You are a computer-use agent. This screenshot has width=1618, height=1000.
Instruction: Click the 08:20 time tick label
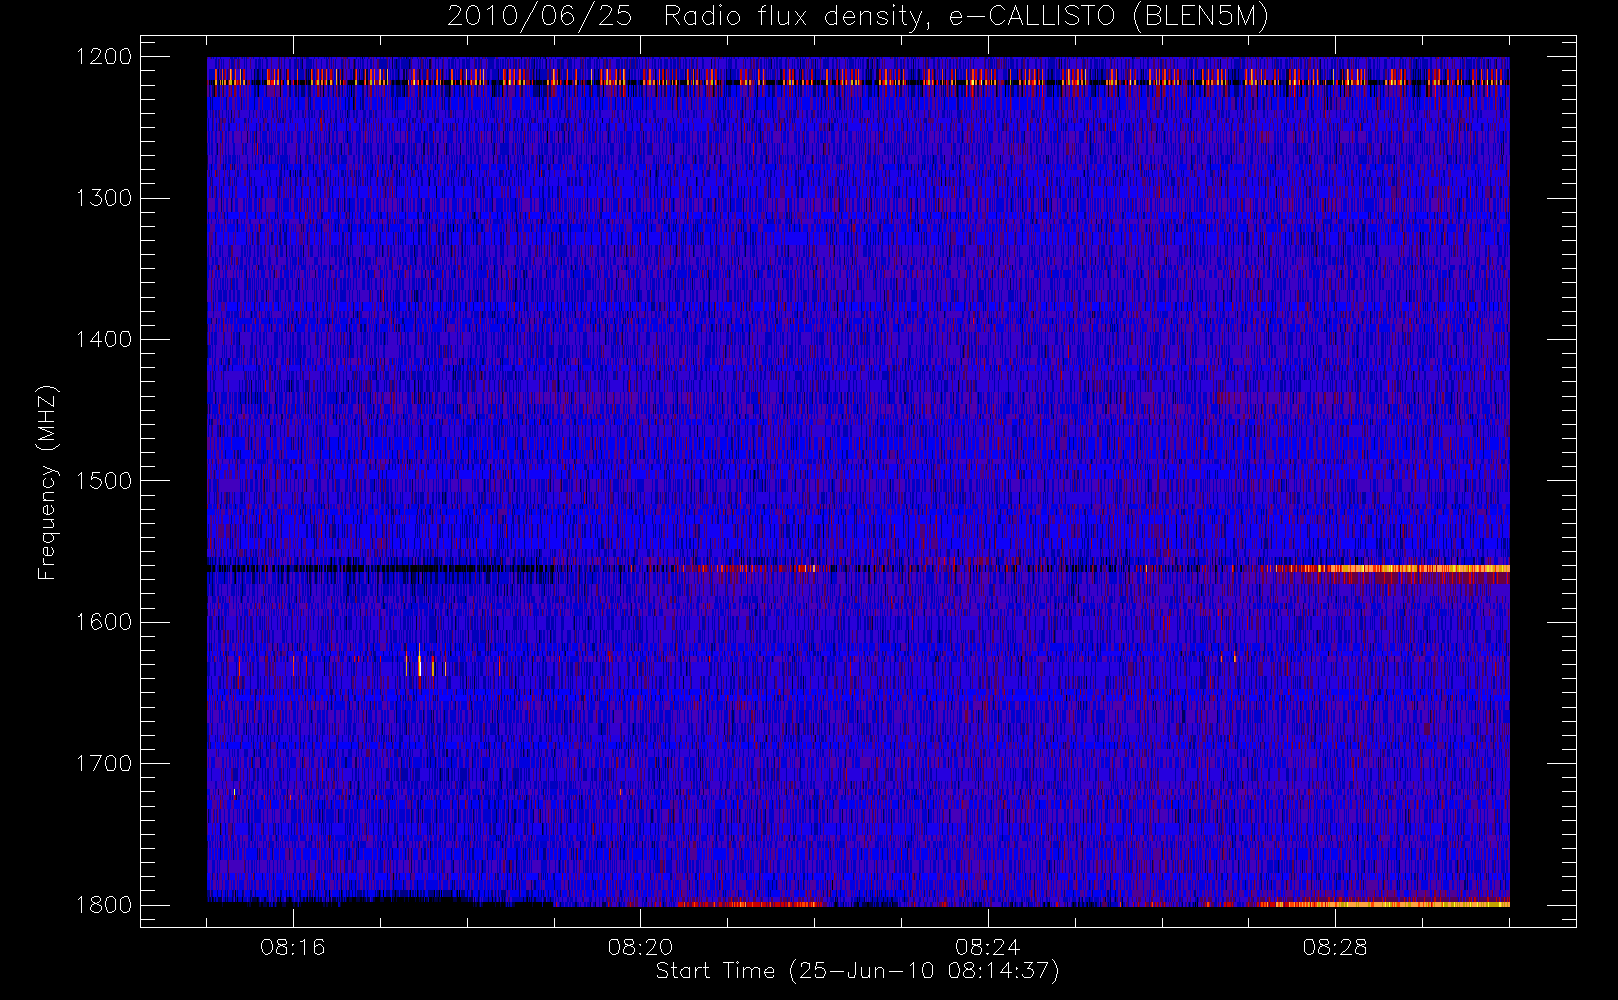(640, 947)
